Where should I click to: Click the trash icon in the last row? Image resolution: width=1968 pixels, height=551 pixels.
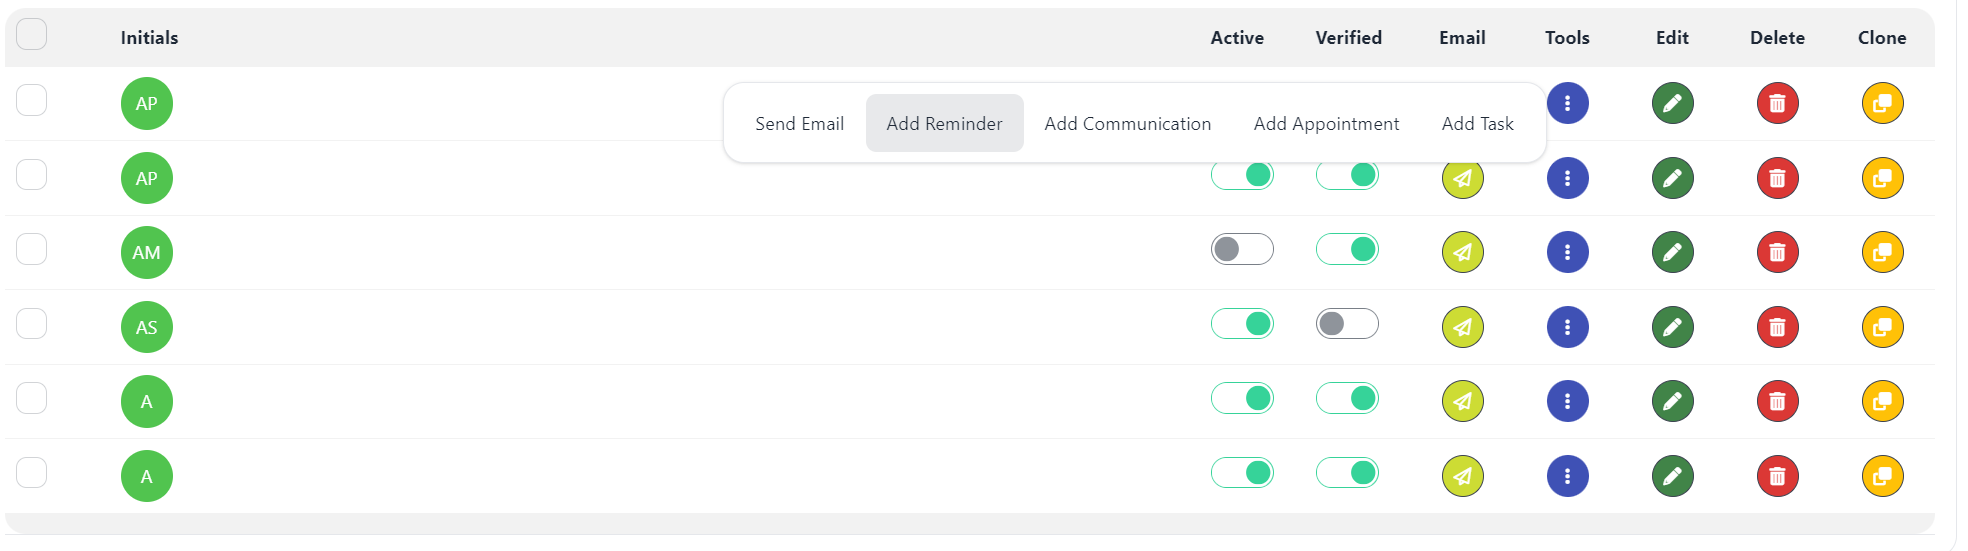[1777, 476]
